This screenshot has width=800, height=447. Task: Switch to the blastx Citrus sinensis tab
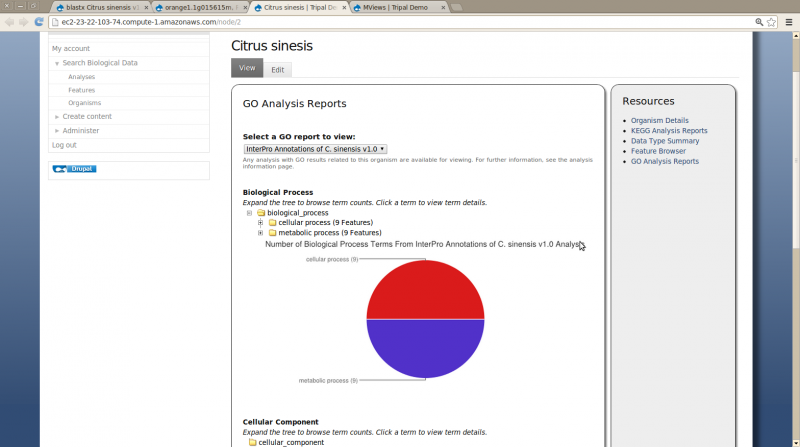(x=102, y=8)
